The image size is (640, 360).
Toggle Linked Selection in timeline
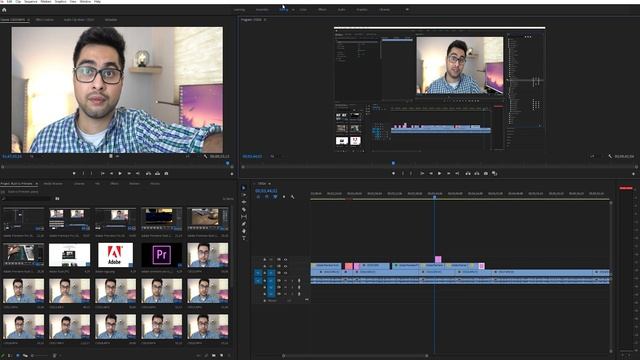tap(276, 197)
